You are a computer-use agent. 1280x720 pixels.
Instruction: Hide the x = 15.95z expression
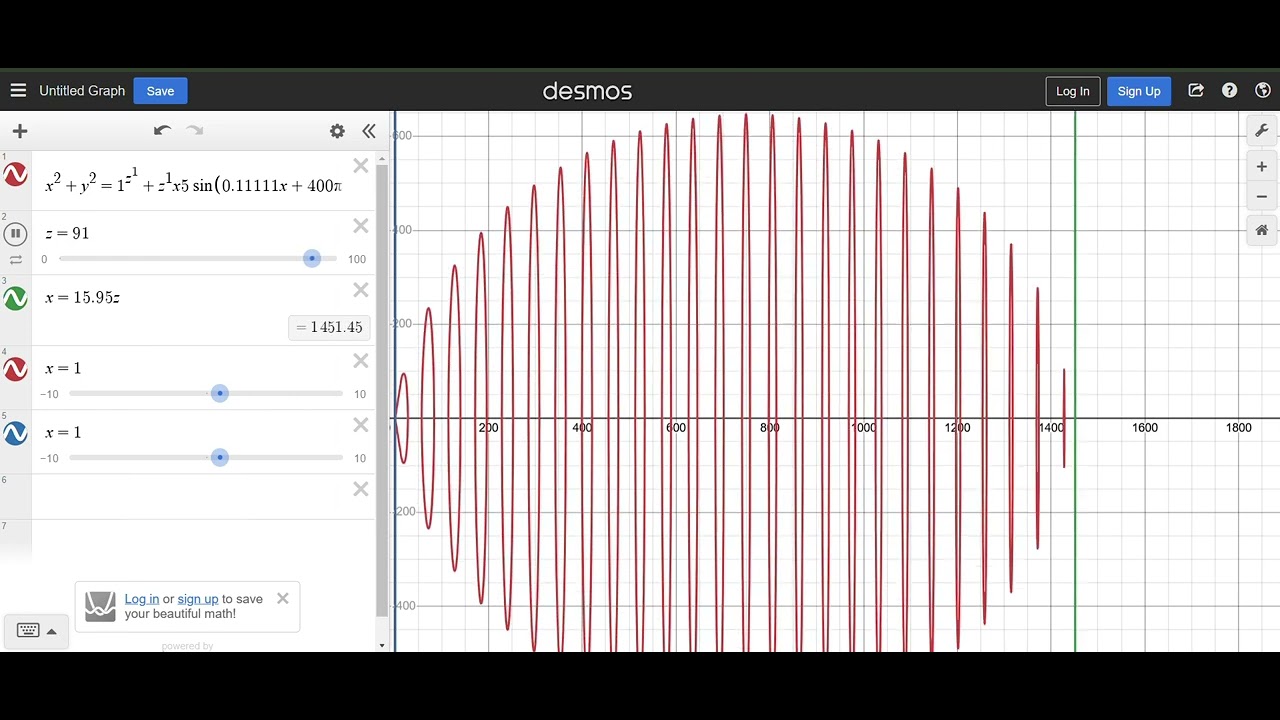point(15,298)
